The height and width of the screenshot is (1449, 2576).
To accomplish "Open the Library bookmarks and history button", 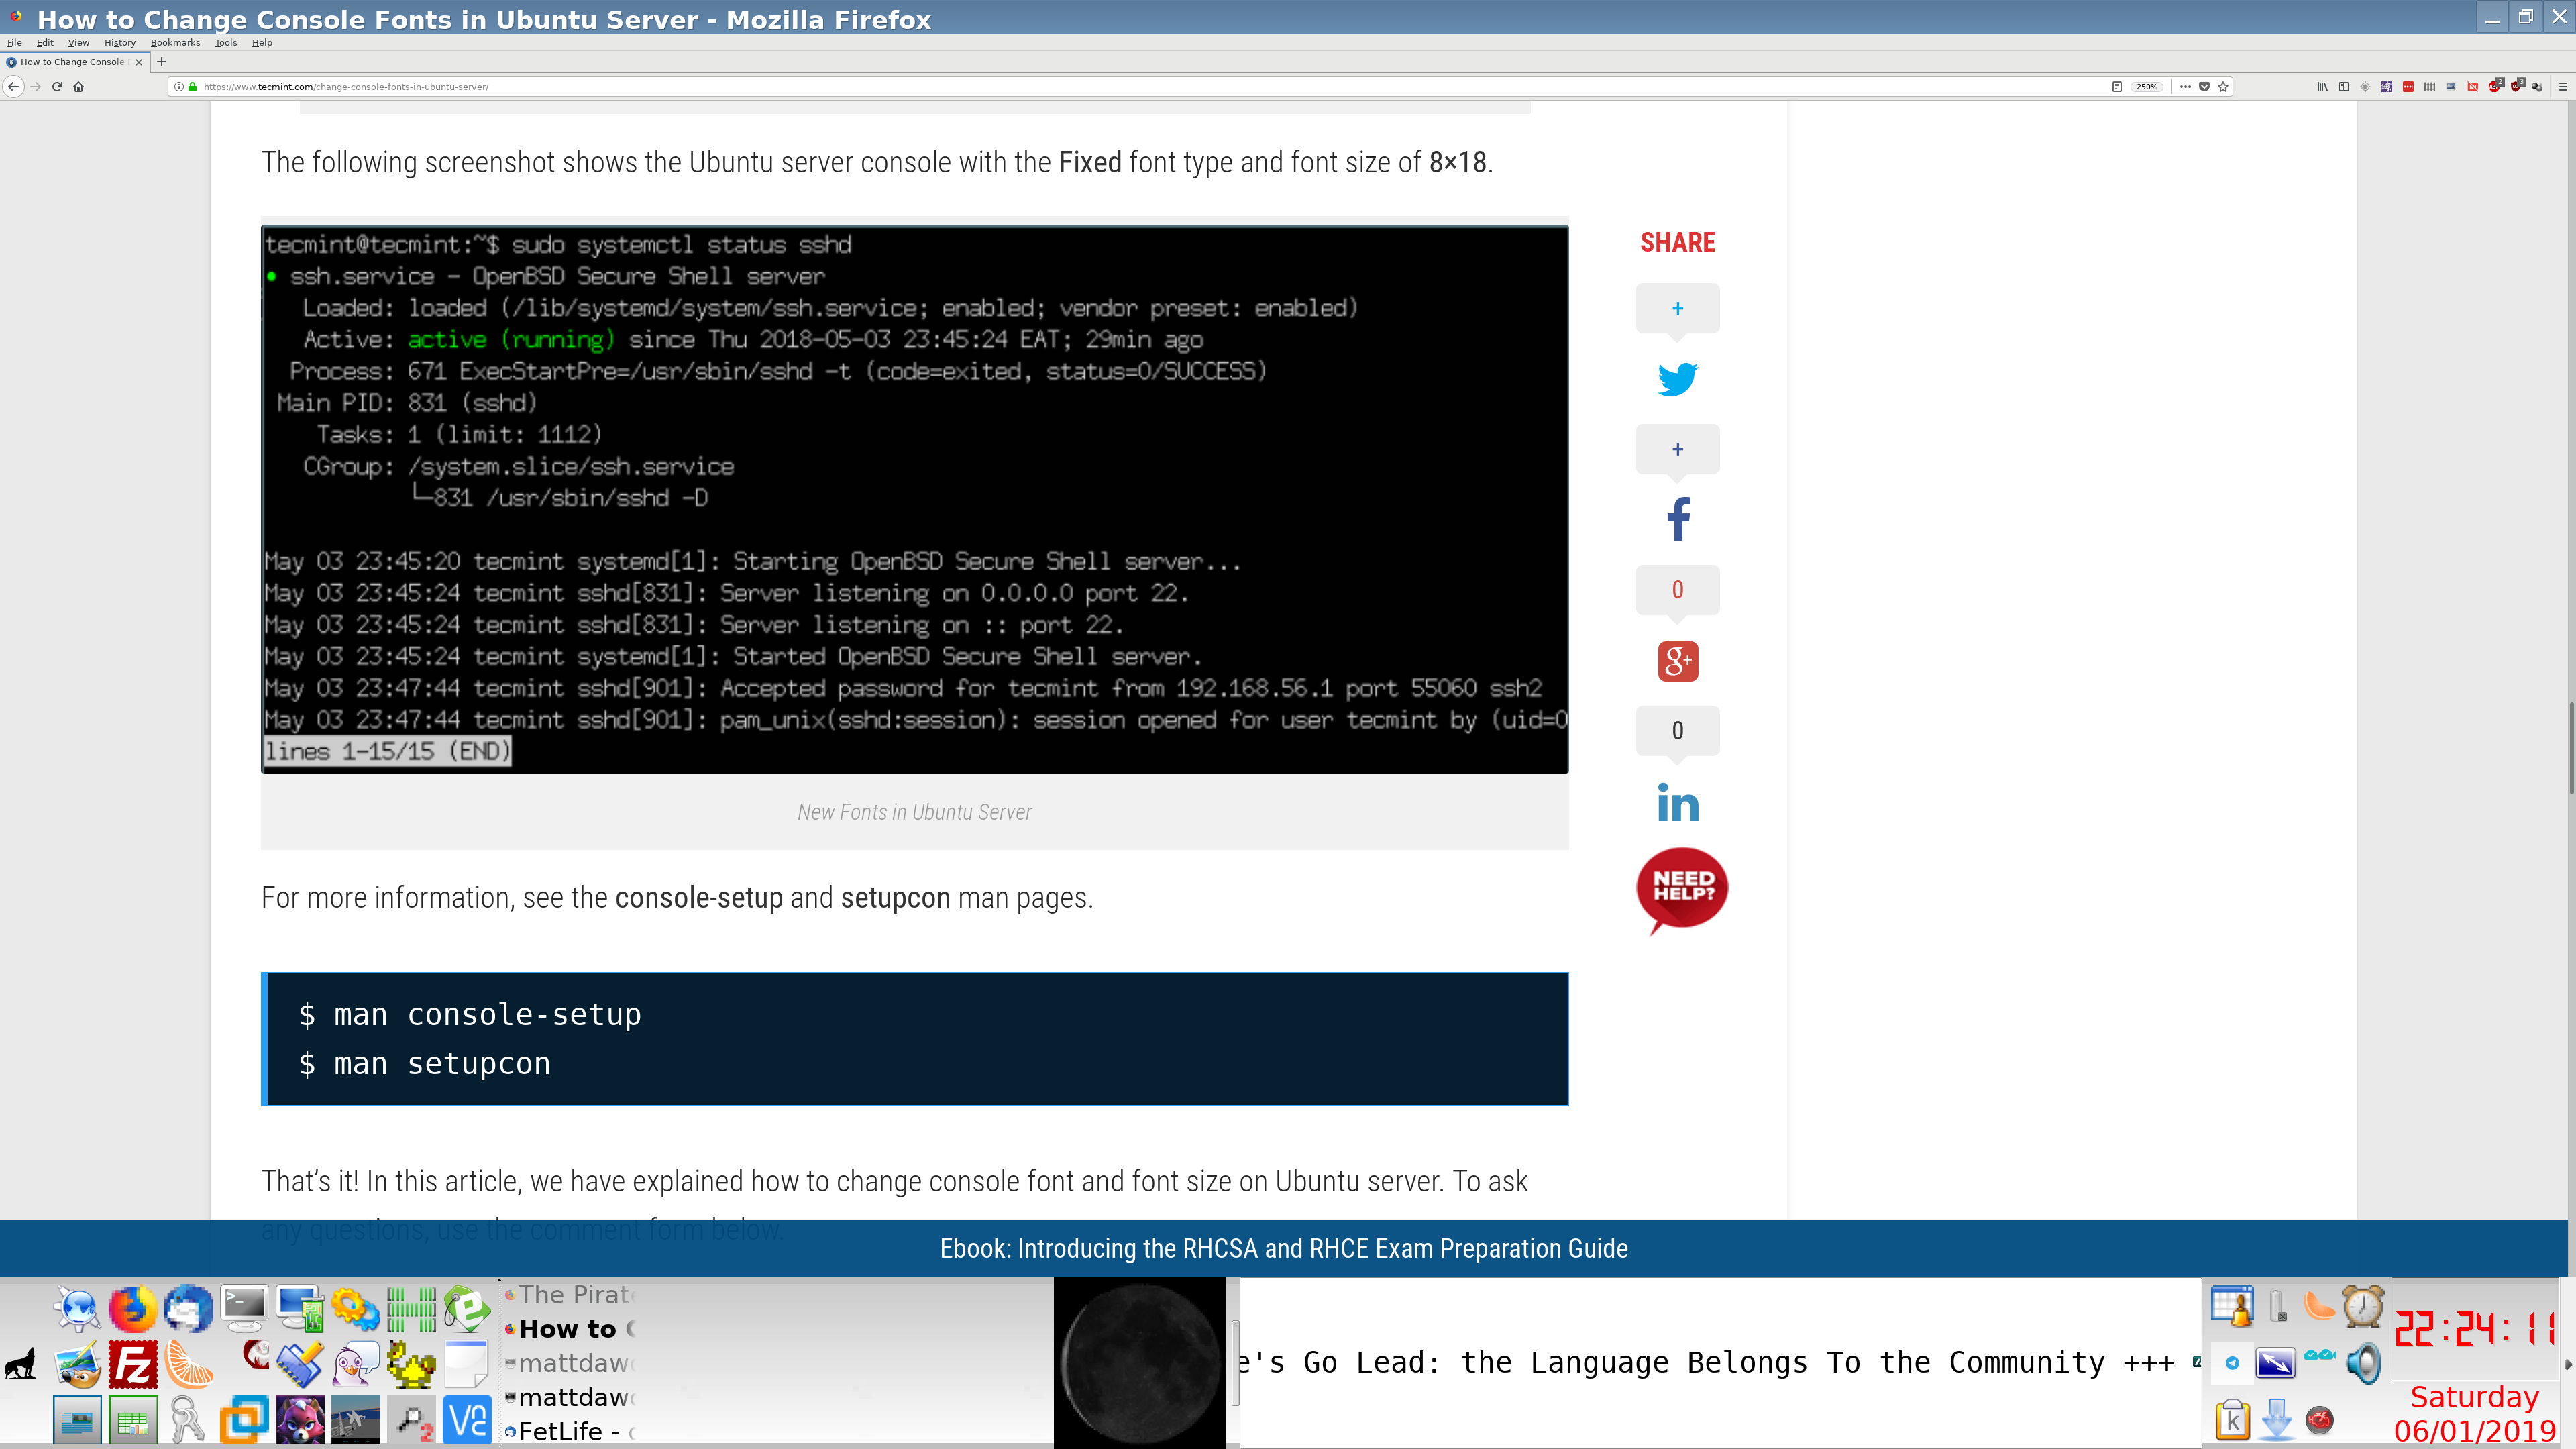I will pyautogui.click(x=2322, y=86).
